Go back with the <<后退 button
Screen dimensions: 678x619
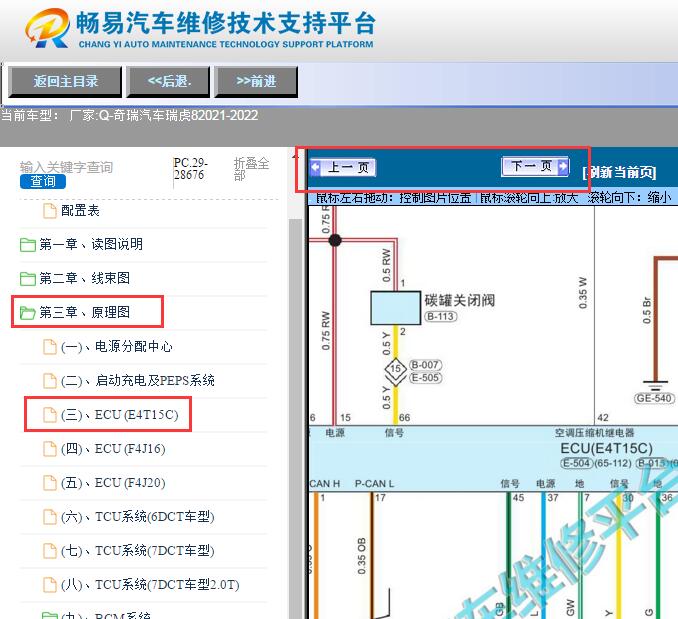(168, 82)
